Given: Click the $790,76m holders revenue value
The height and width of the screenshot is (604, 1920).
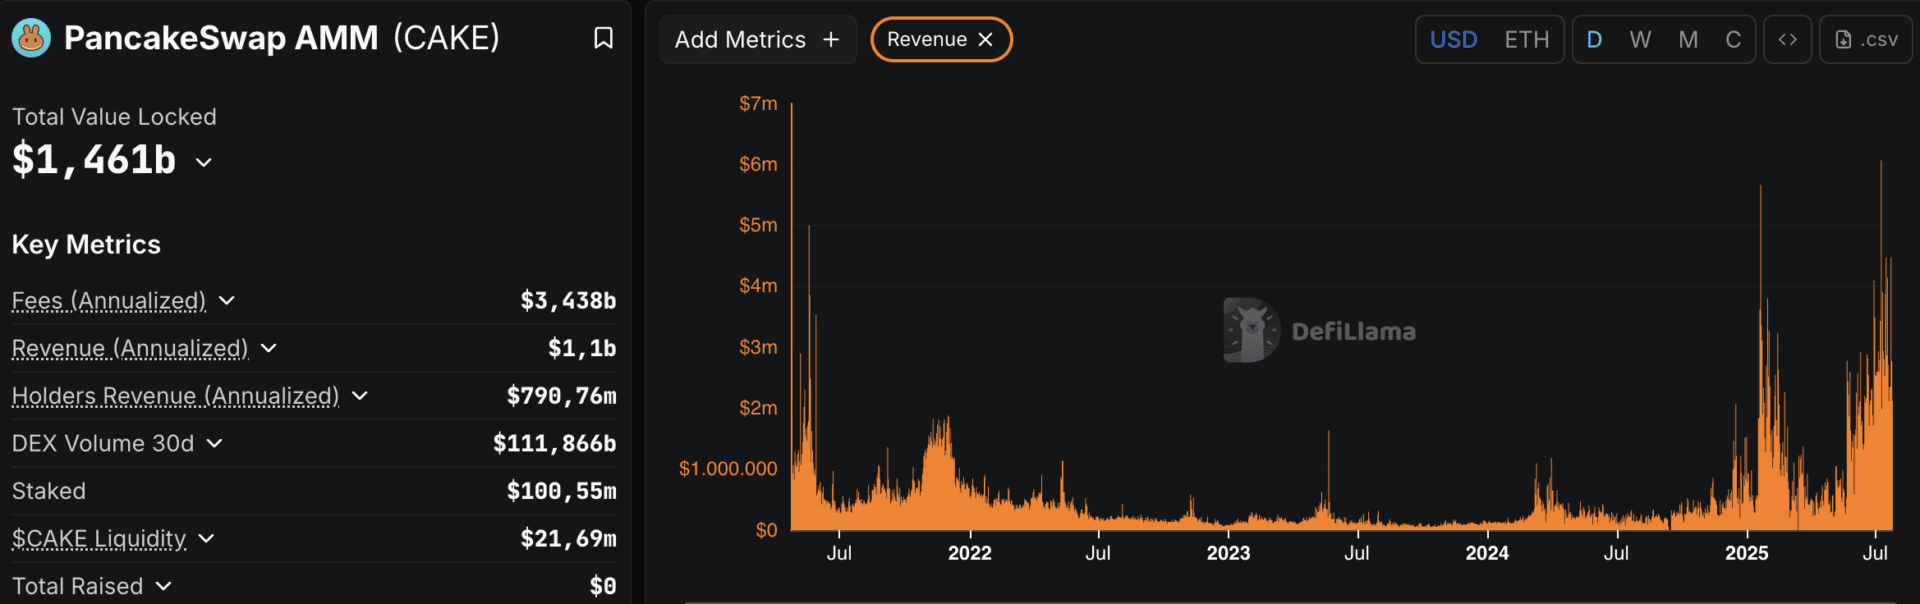Looking at the screenshot, I should 561,396.
